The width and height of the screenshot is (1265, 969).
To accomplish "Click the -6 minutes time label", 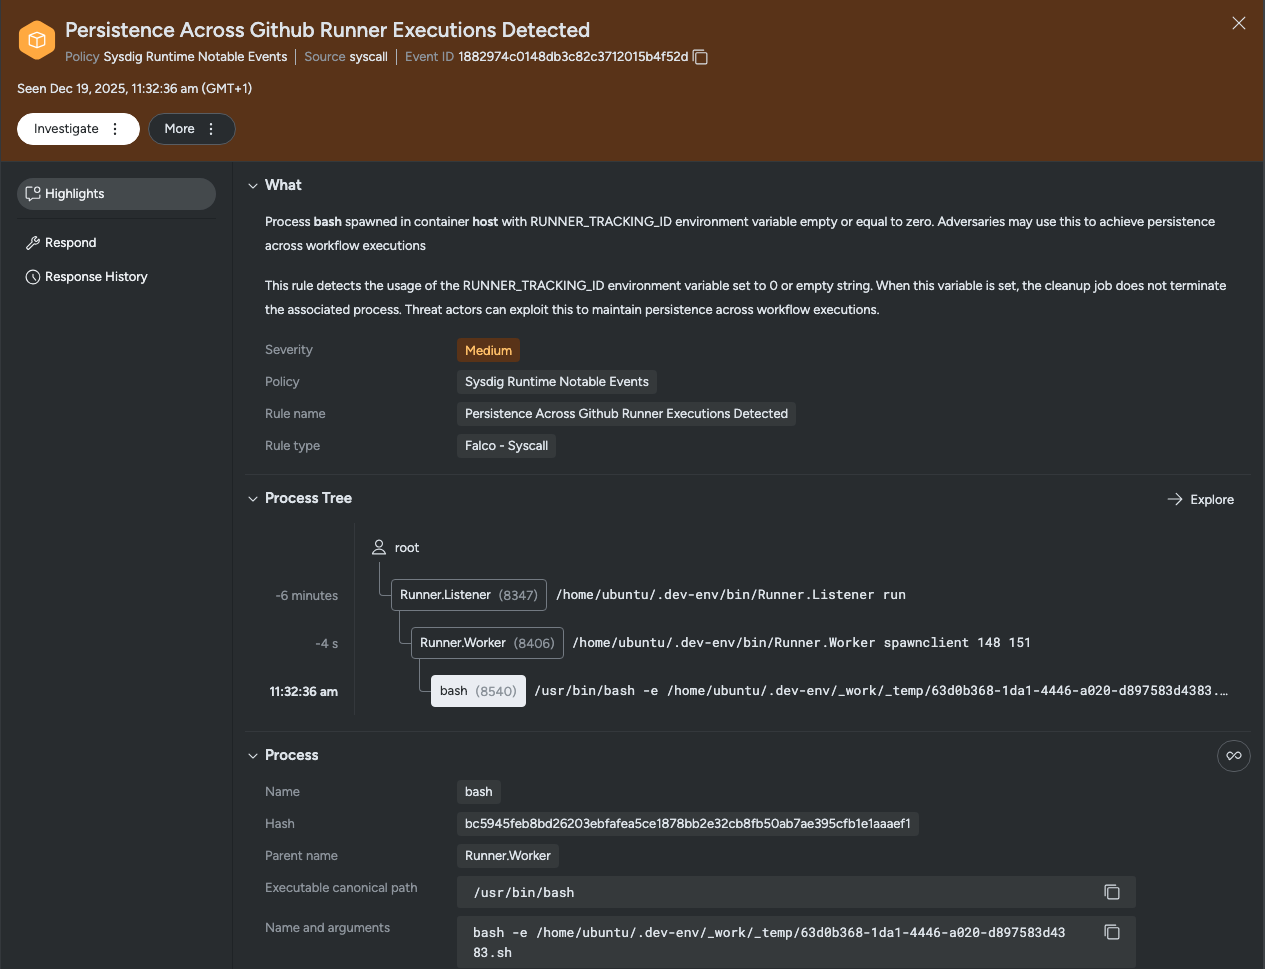I will (307, 596).
